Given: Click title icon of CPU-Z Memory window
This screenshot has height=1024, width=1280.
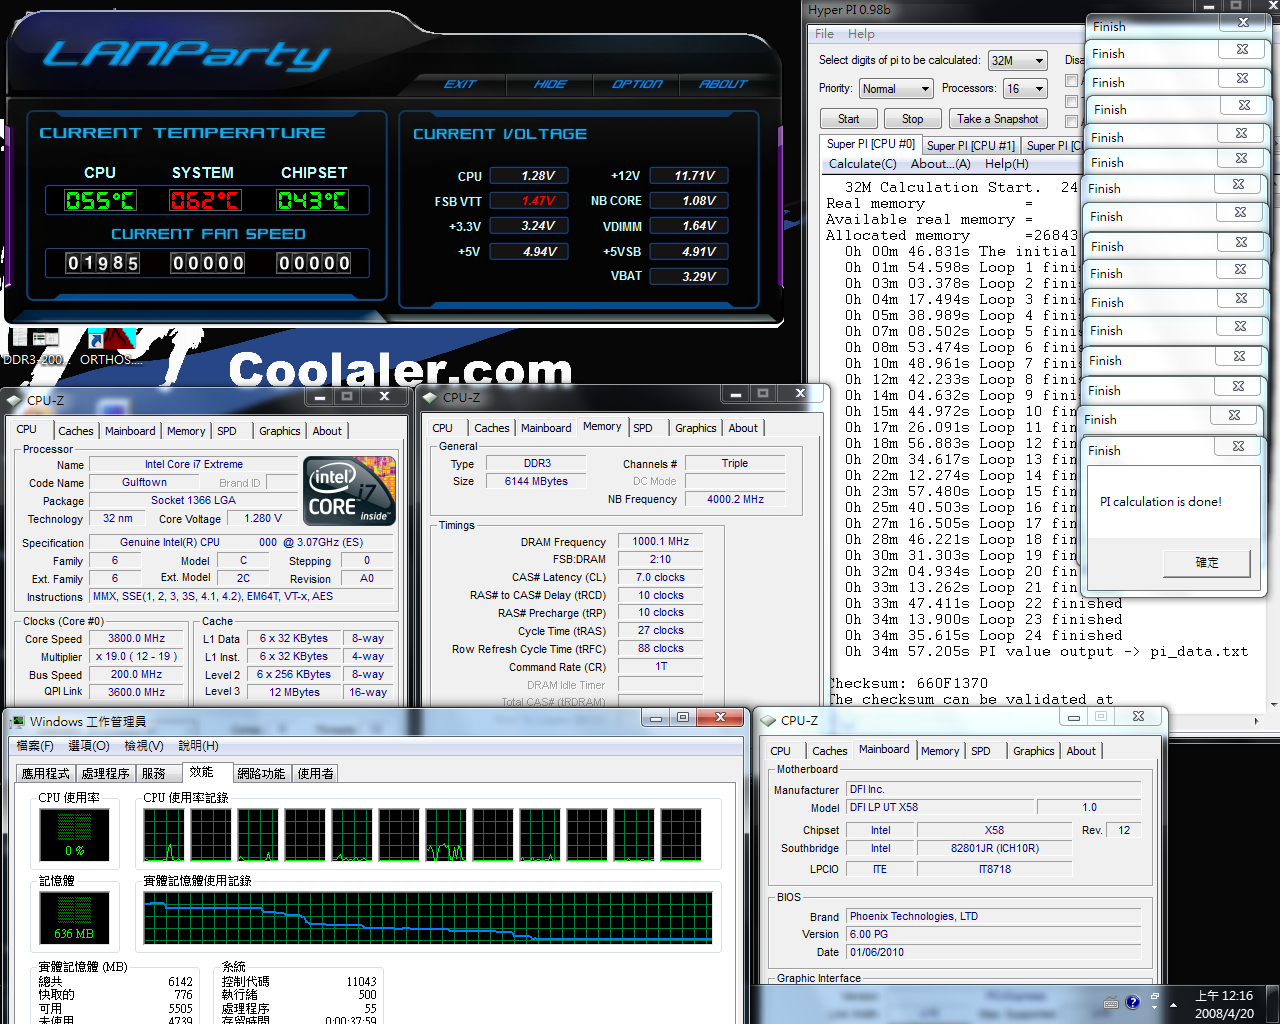Looking at the screenshot, I should 431,397.
